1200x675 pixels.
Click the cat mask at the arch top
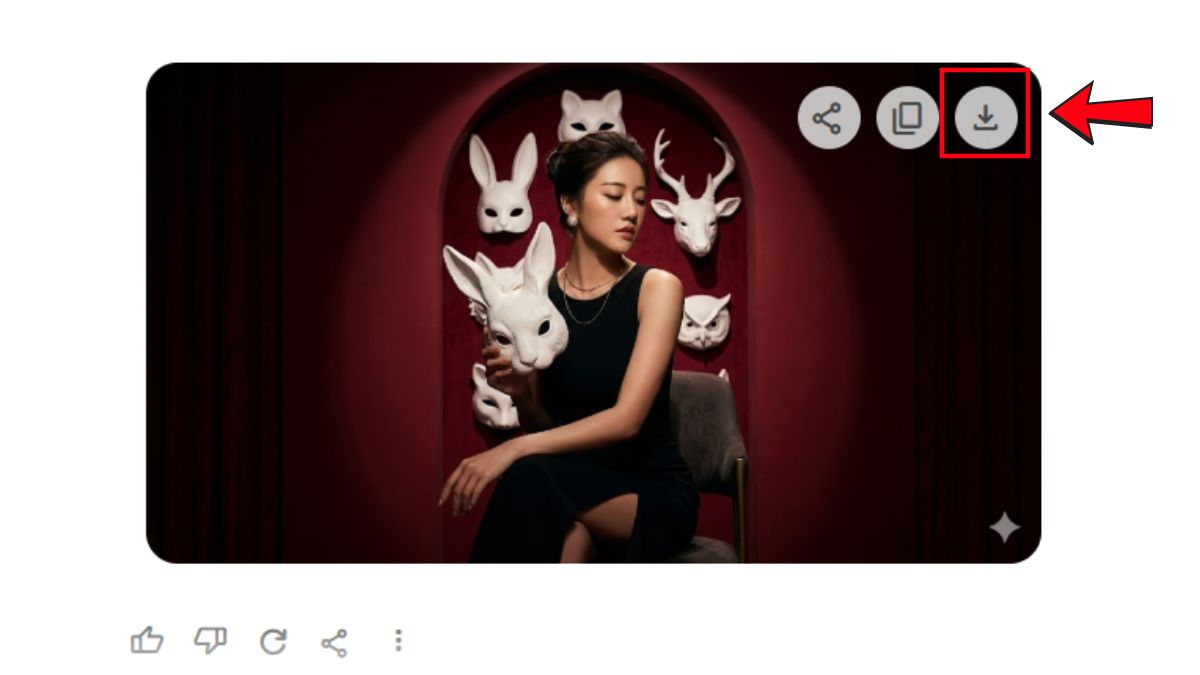tap(591, 116)
